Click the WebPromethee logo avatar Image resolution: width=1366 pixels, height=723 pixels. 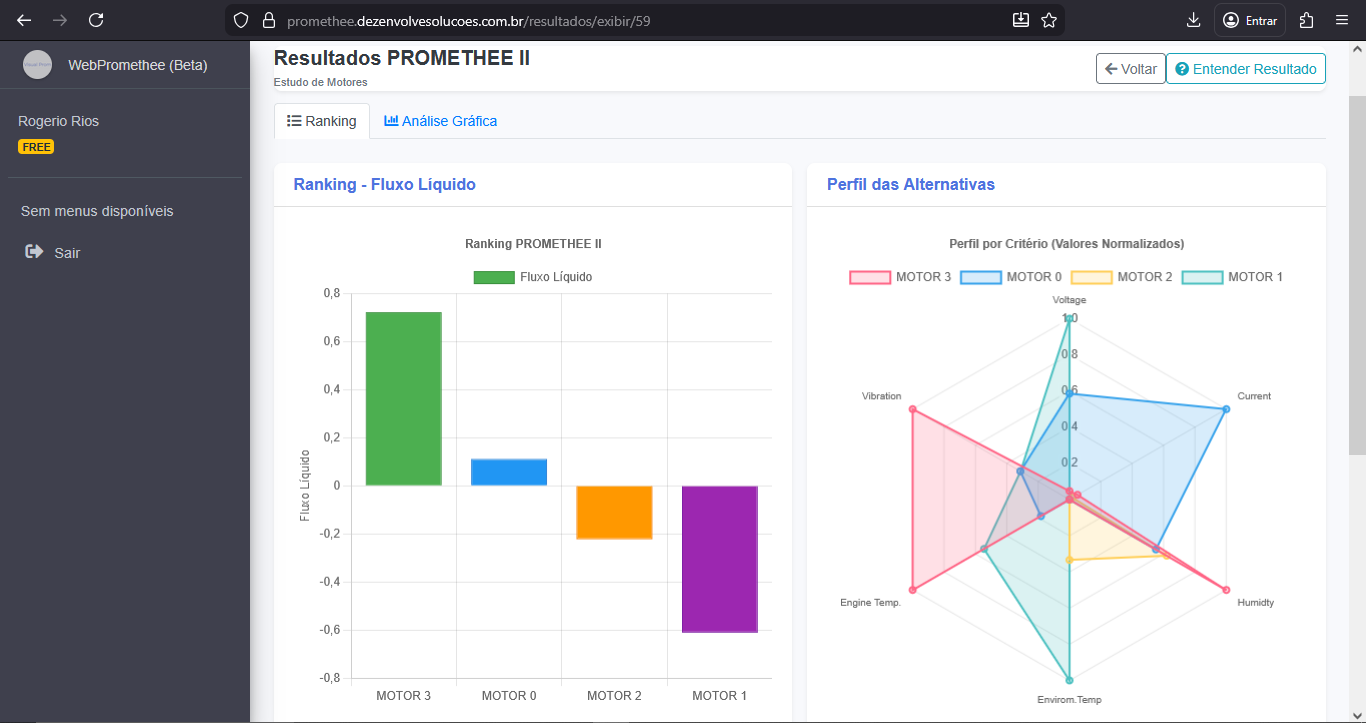[x=37, y=65]
